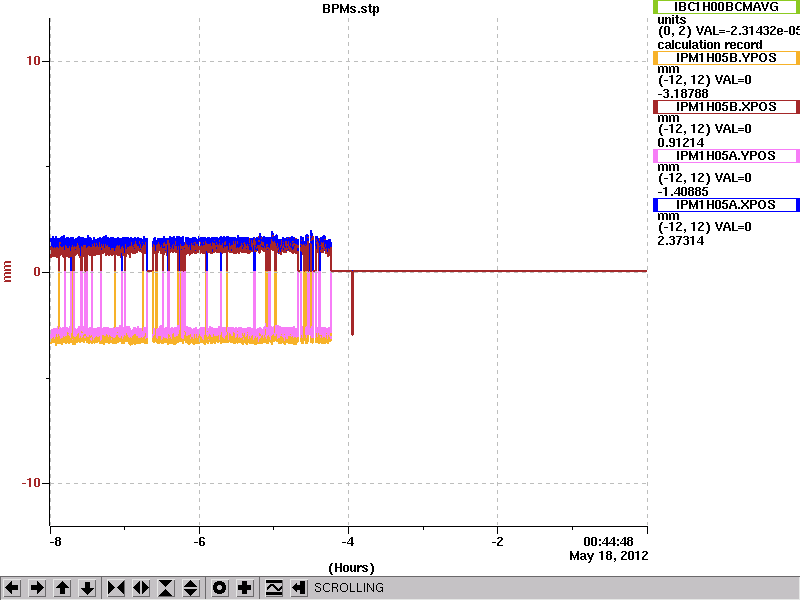Pan the plot down with the down arrow

click(x=87, y=588)
